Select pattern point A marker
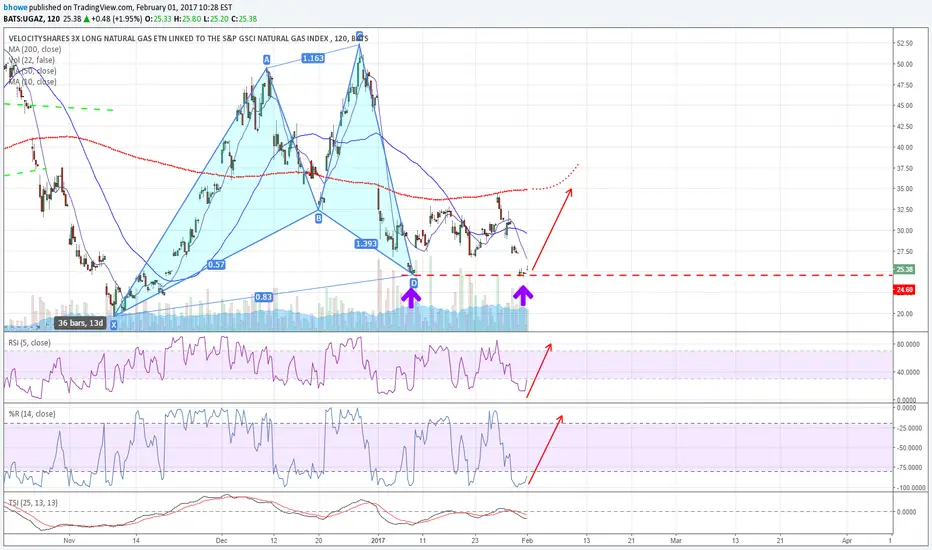Viewport: 932px width, 550px height. 267,59
